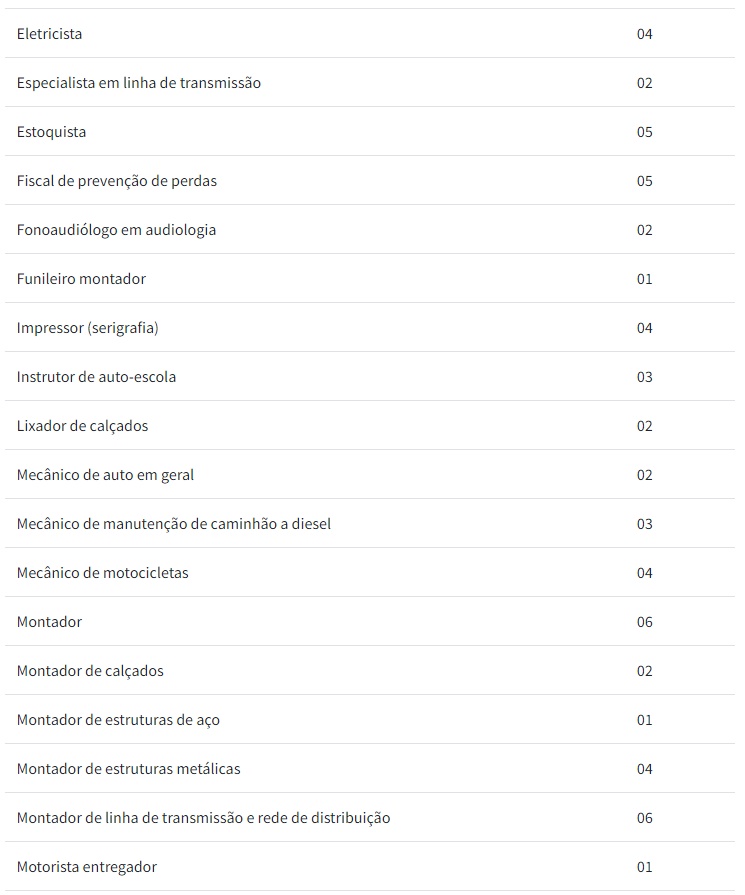Select the Motorista entregador row
Viewport: 745px width, 895px height.
click(87, 867)
